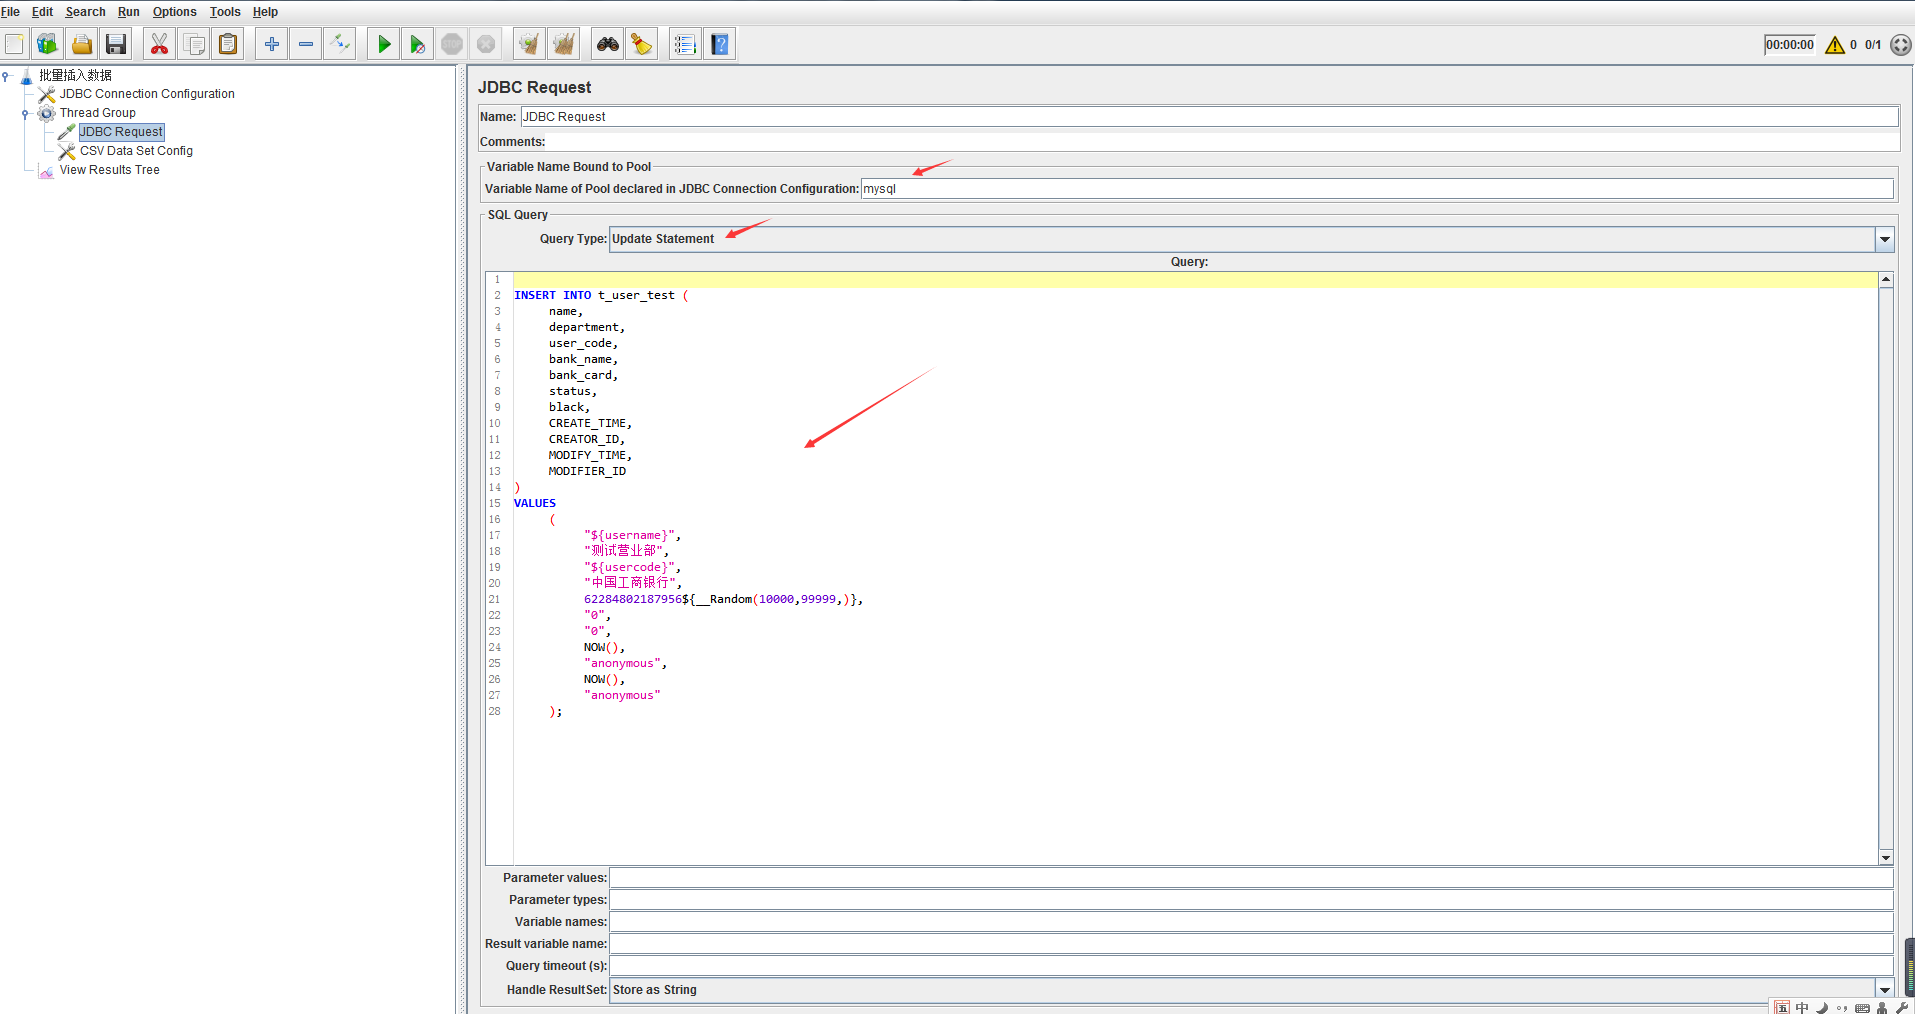Click the Clear All double-broom icon
This screenshot has width=1915, height=1014.
pyautogui.click(x=564, y=44)
